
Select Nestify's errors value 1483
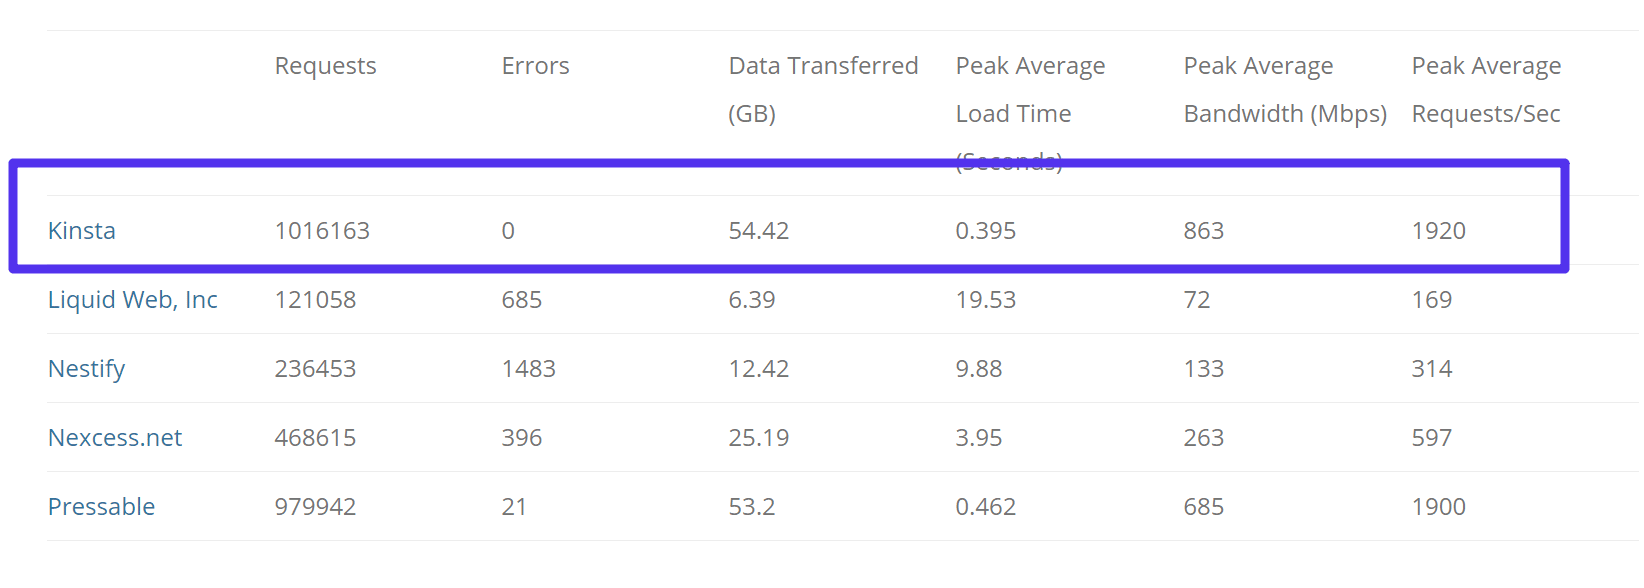pyautogui.click(x=529, y=369)
